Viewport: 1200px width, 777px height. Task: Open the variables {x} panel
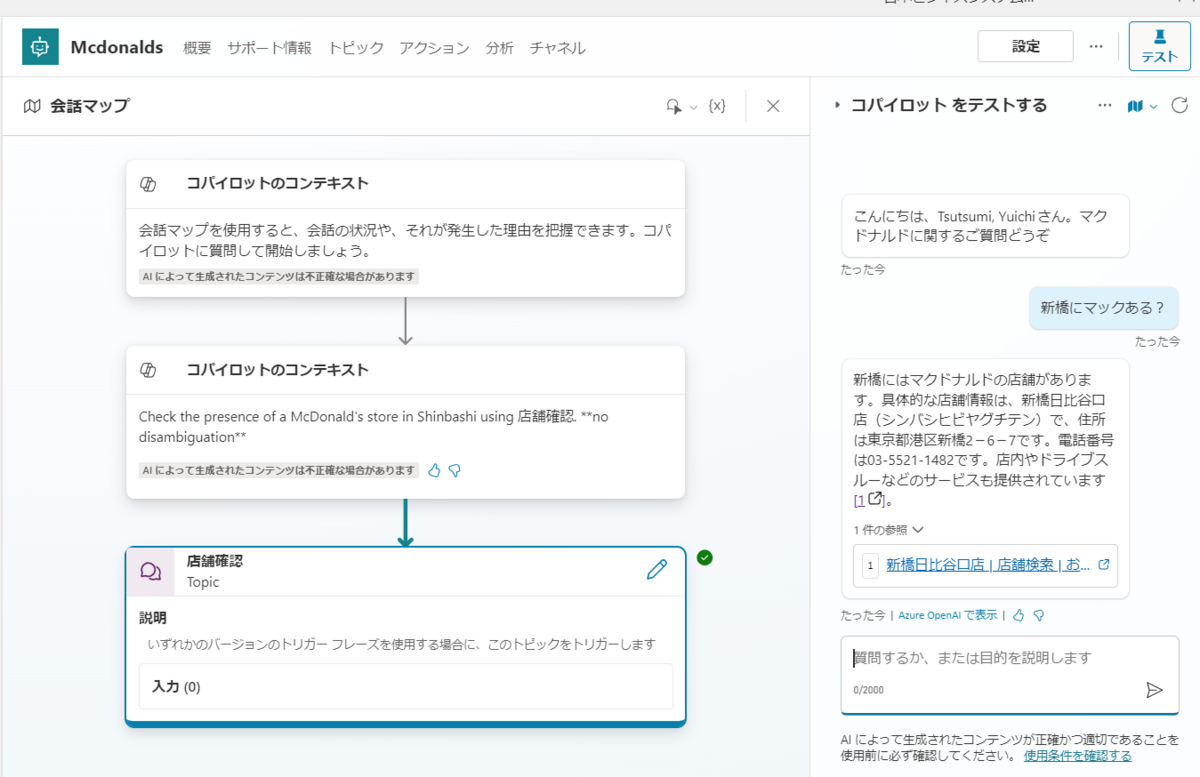[716, 106]
